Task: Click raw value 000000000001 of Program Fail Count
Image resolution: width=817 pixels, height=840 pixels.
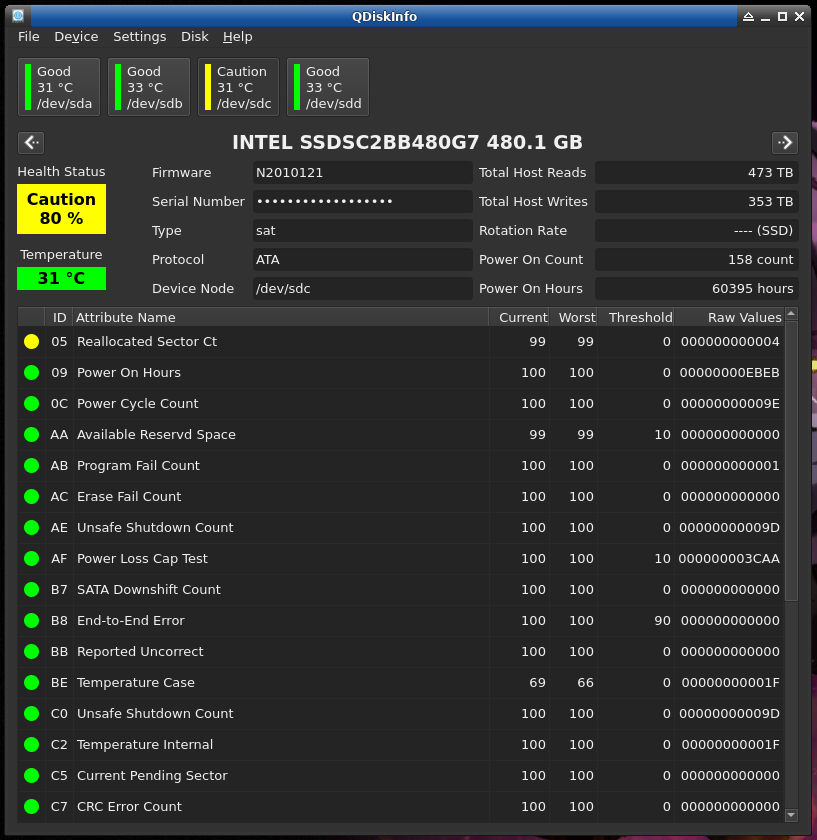Action: pyautogui.click(x=730, y=466)
